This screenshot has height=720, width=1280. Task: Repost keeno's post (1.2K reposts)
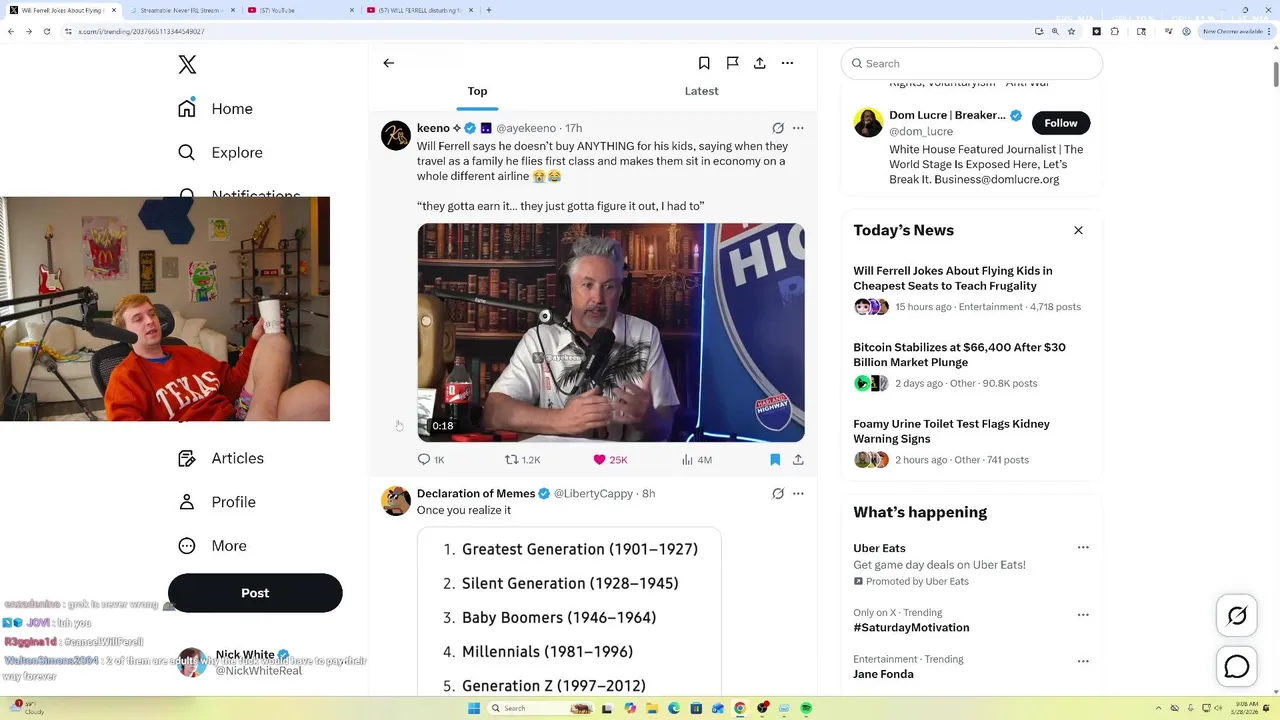pos(522,460)
